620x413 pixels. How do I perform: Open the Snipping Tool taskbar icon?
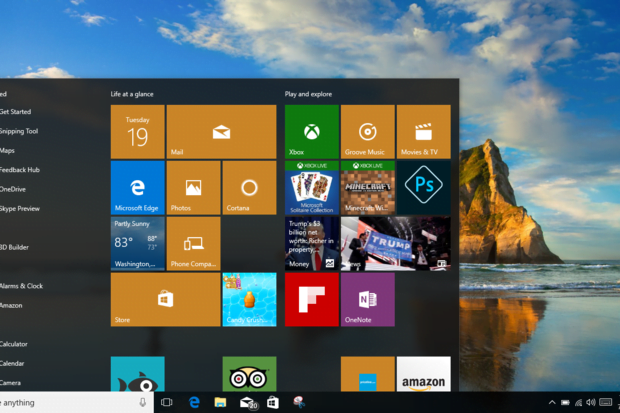tap(299, 402)
